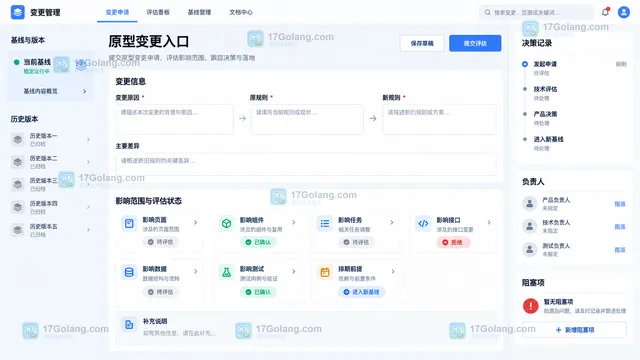640x360 pixels.
Task: Click the 测试负责人 avatar icon
Action: point(530,249)
